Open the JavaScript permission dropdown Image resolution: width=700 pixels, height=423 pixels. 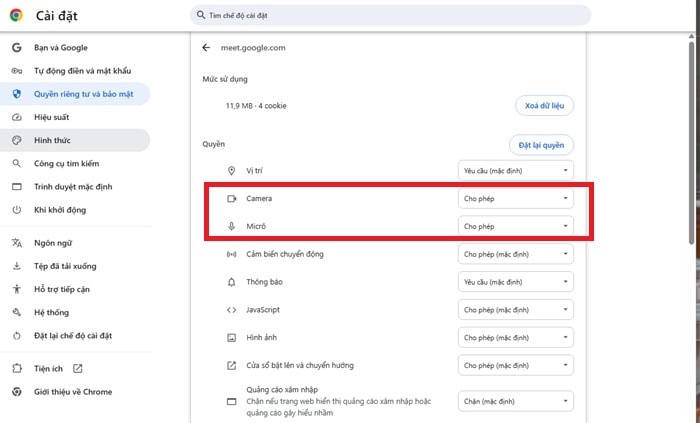tap(516, 310)
